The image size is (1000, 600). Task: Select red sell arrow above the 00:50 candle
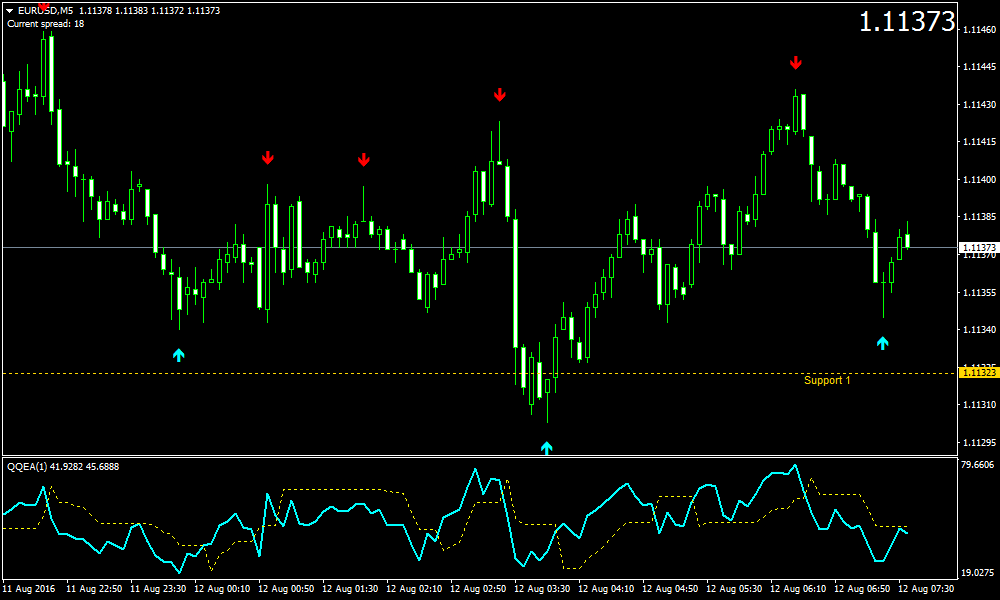(267, 158)
